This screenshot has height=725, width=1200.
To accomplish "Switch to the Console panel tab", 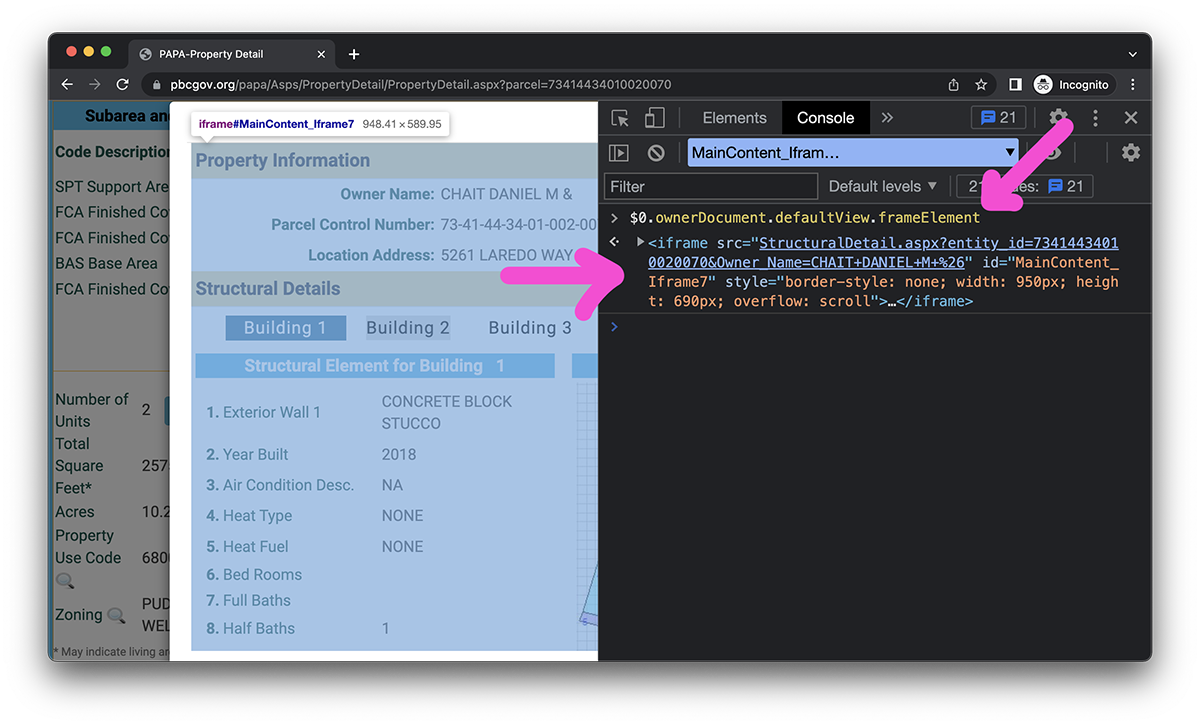I will pyautogui.click(x=825, y=118).
